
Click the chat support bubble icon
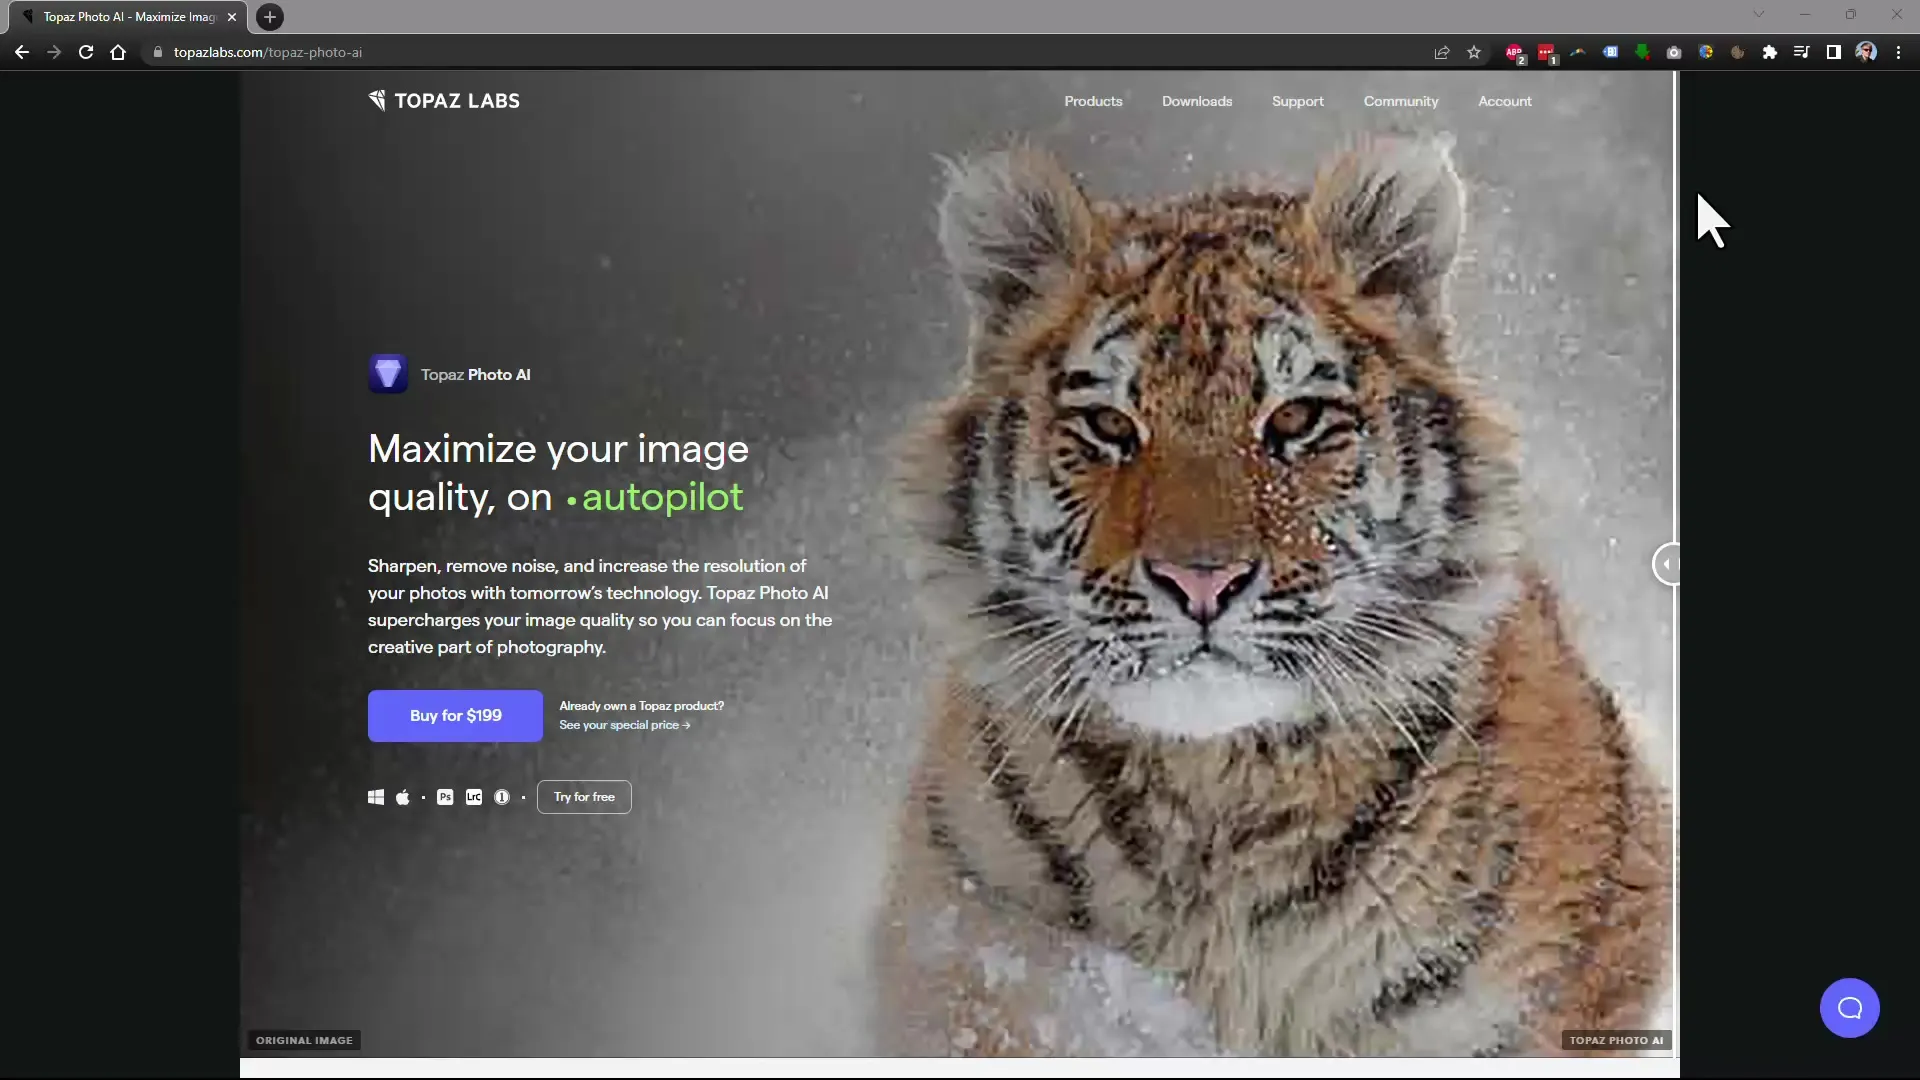[x=1849, y=1007]
